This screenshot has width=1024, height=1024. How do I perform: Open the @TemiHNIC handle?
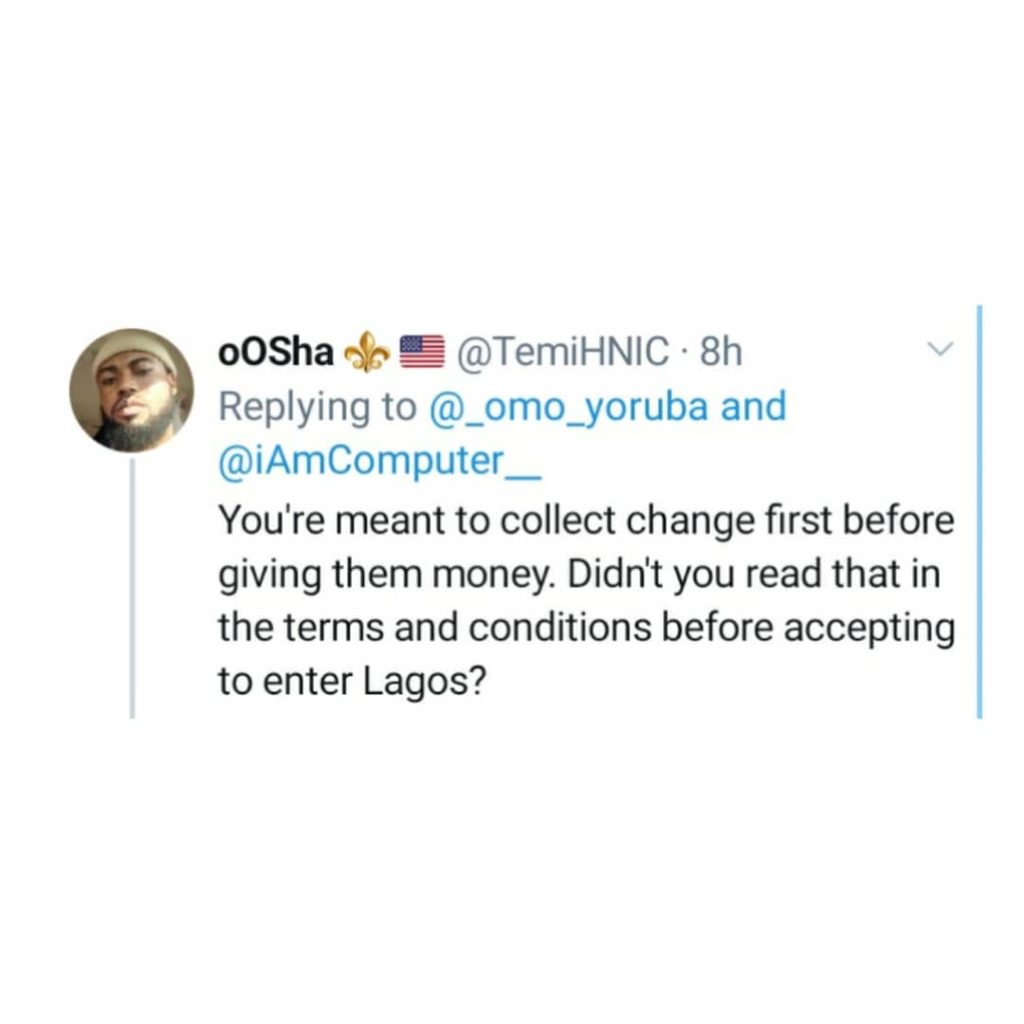click(x=560, y=351)
